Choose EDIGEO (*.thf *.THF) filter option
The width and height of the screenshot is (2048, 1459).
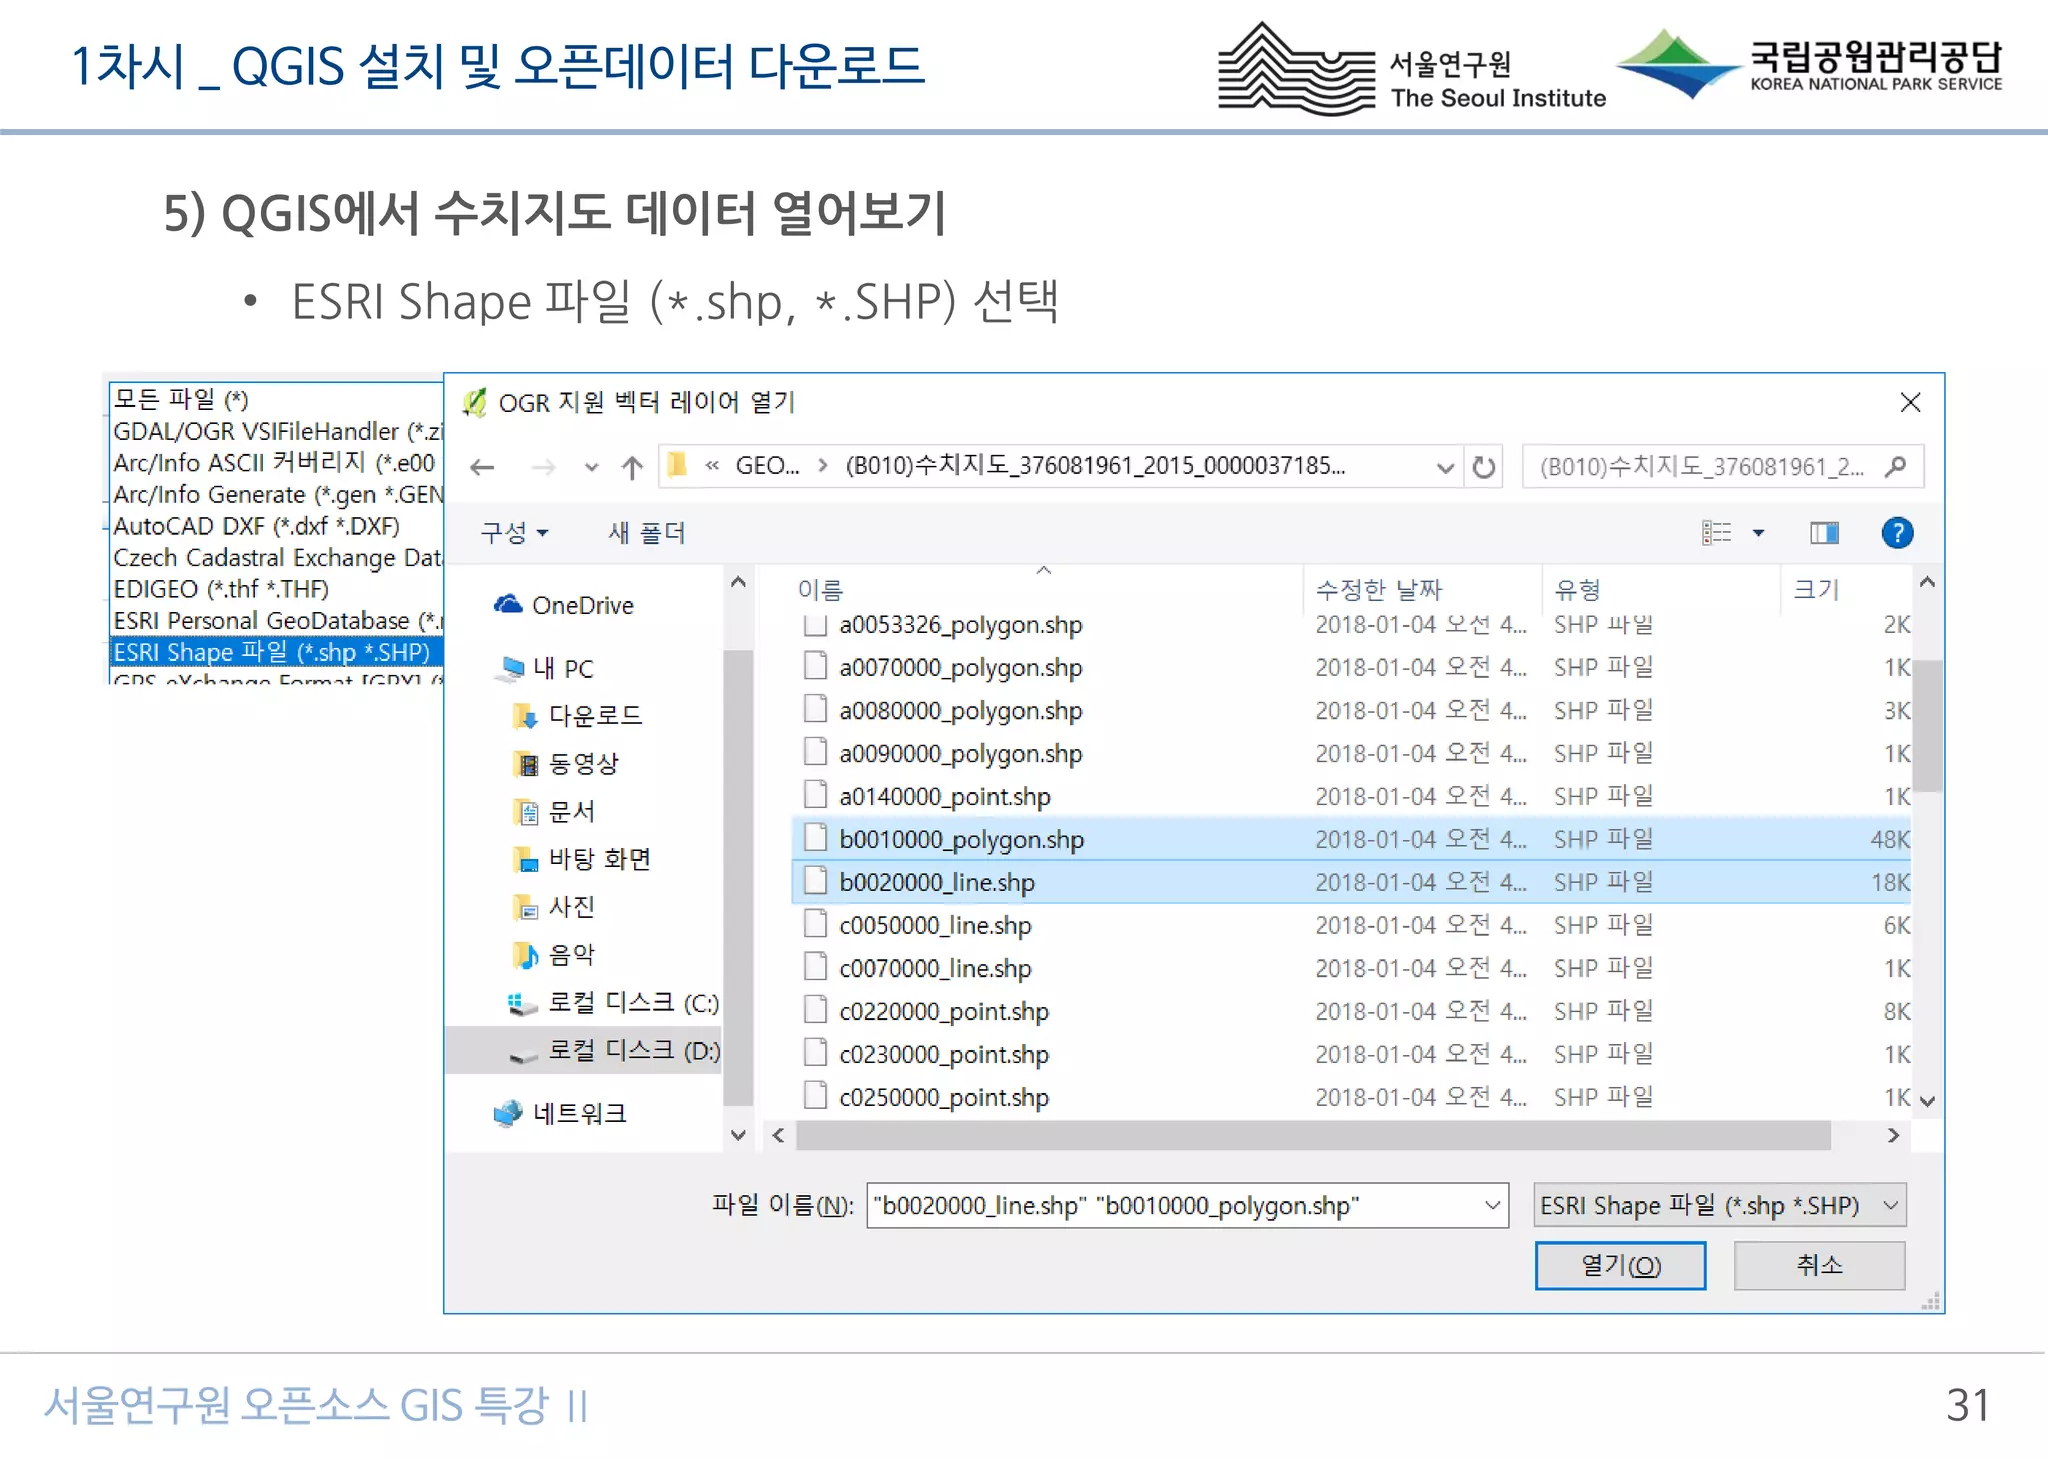pyautogui.click(x=277, y=589)
